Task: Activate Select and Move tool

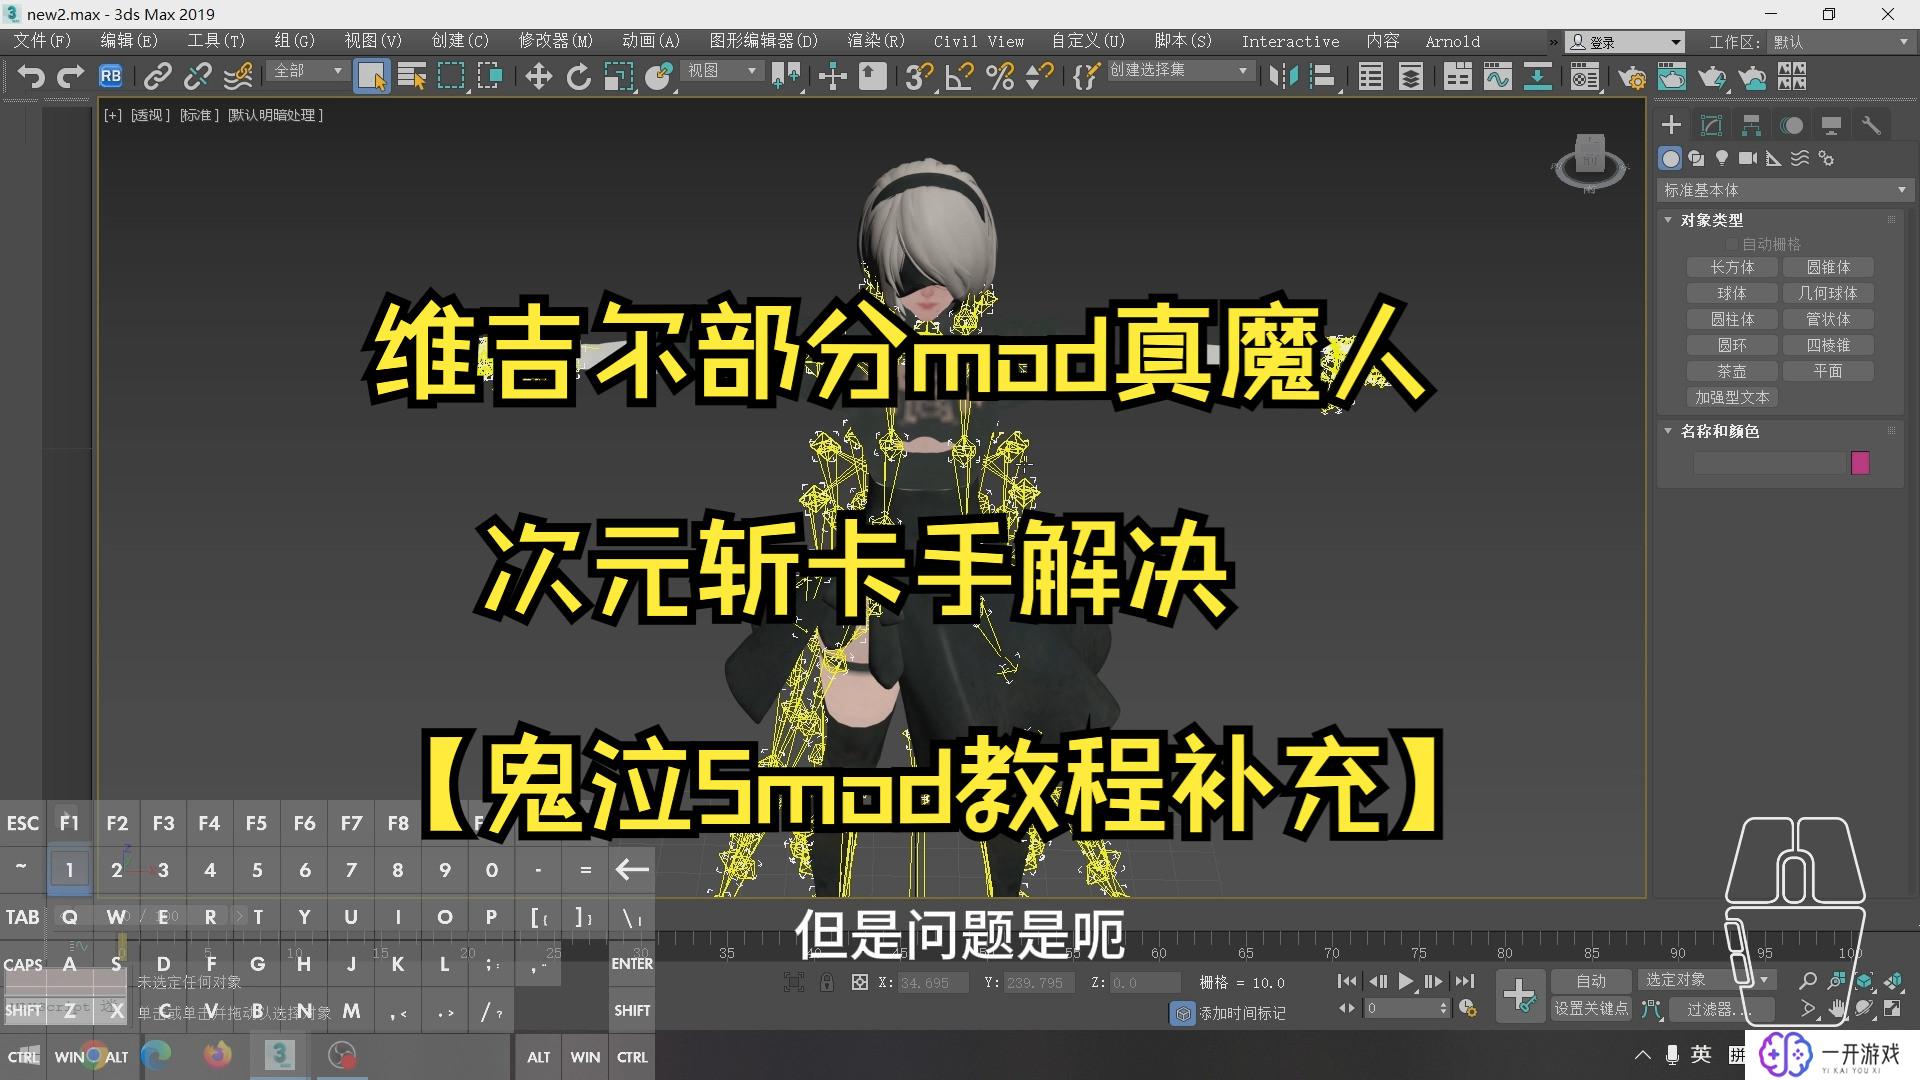Action: [x=539, y=76]
